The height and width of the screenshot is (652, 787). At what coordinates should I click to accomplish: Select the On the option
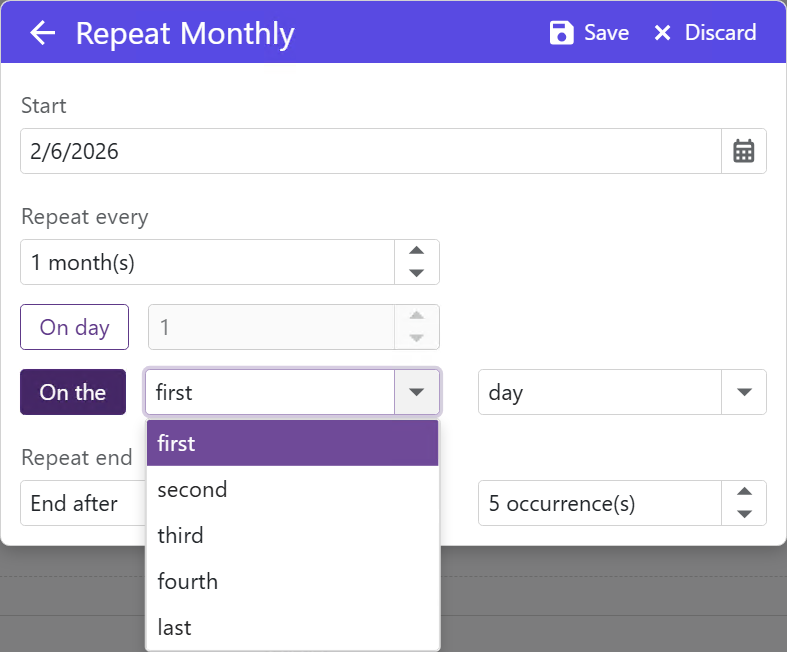(x=73, y=392)
